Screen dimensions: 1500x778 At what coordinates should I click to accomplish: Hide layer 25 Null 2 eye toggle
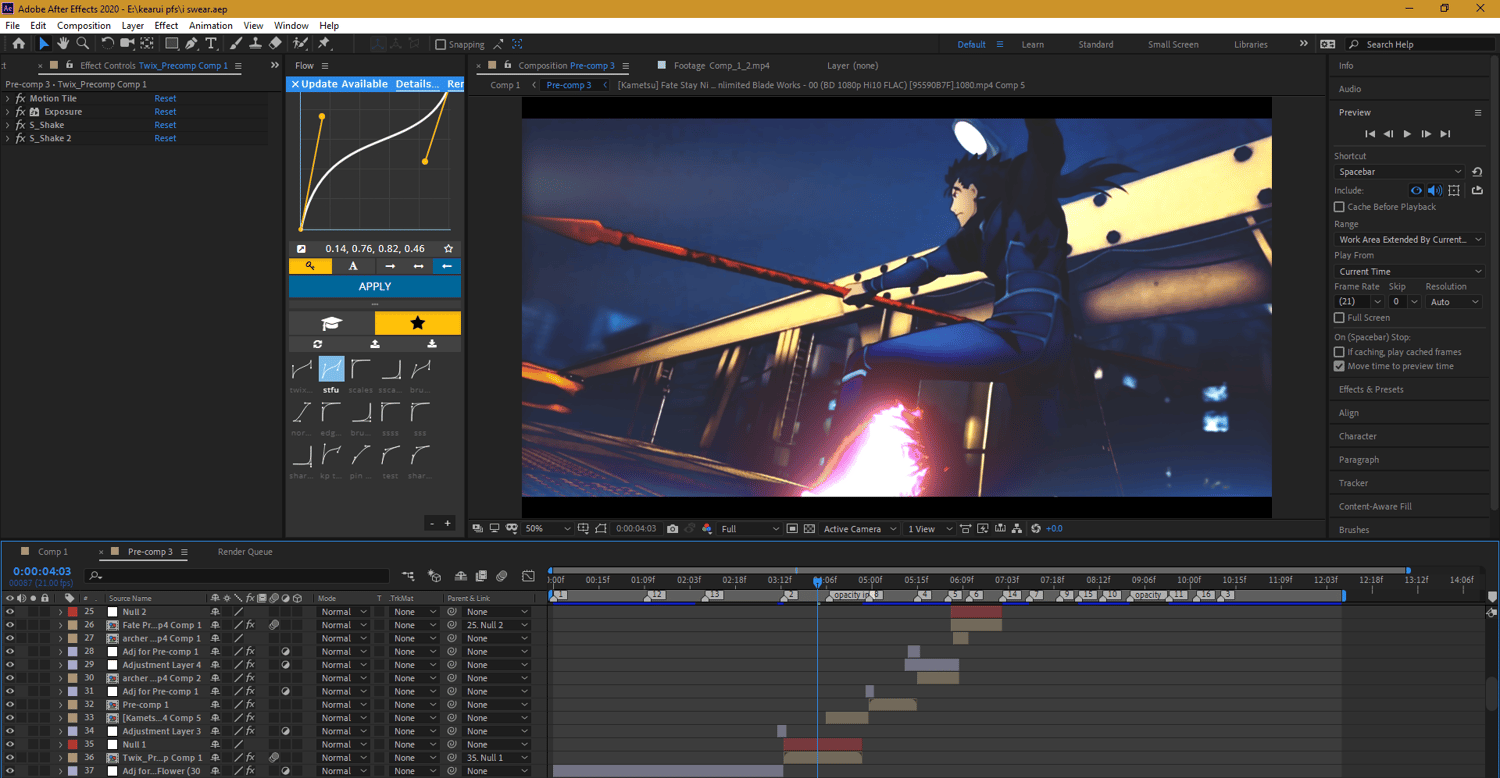point(10,612)
